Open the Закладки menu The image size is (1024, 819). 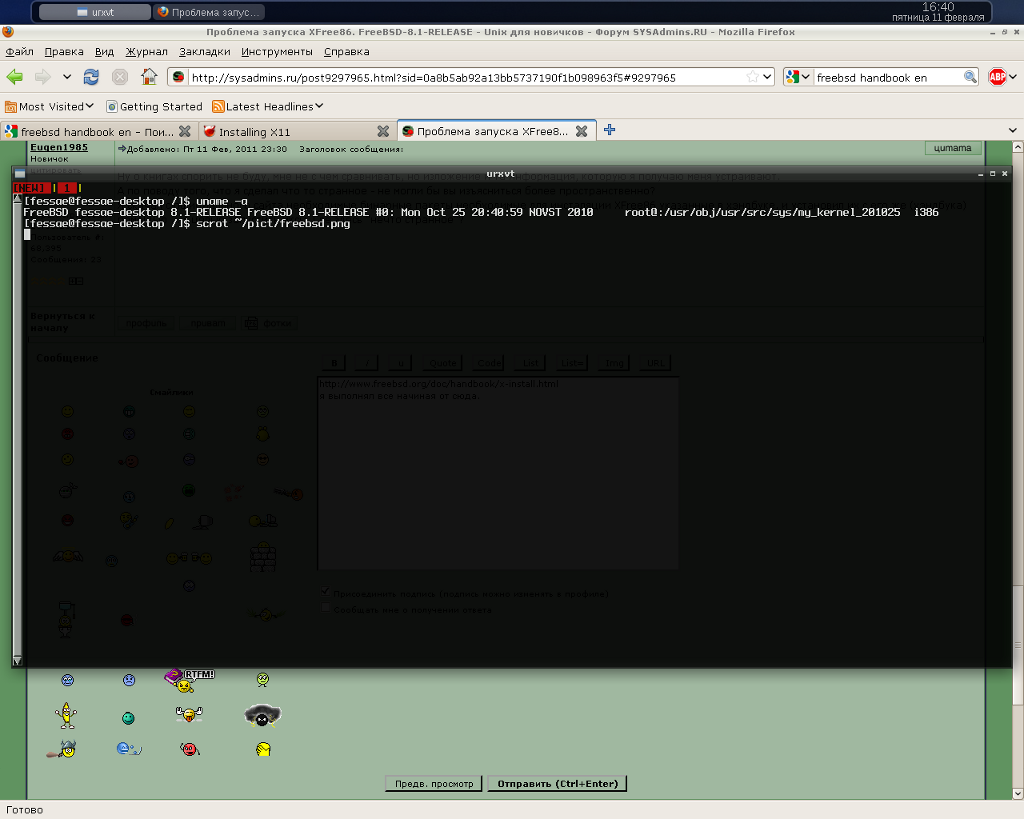pos(204,52)
